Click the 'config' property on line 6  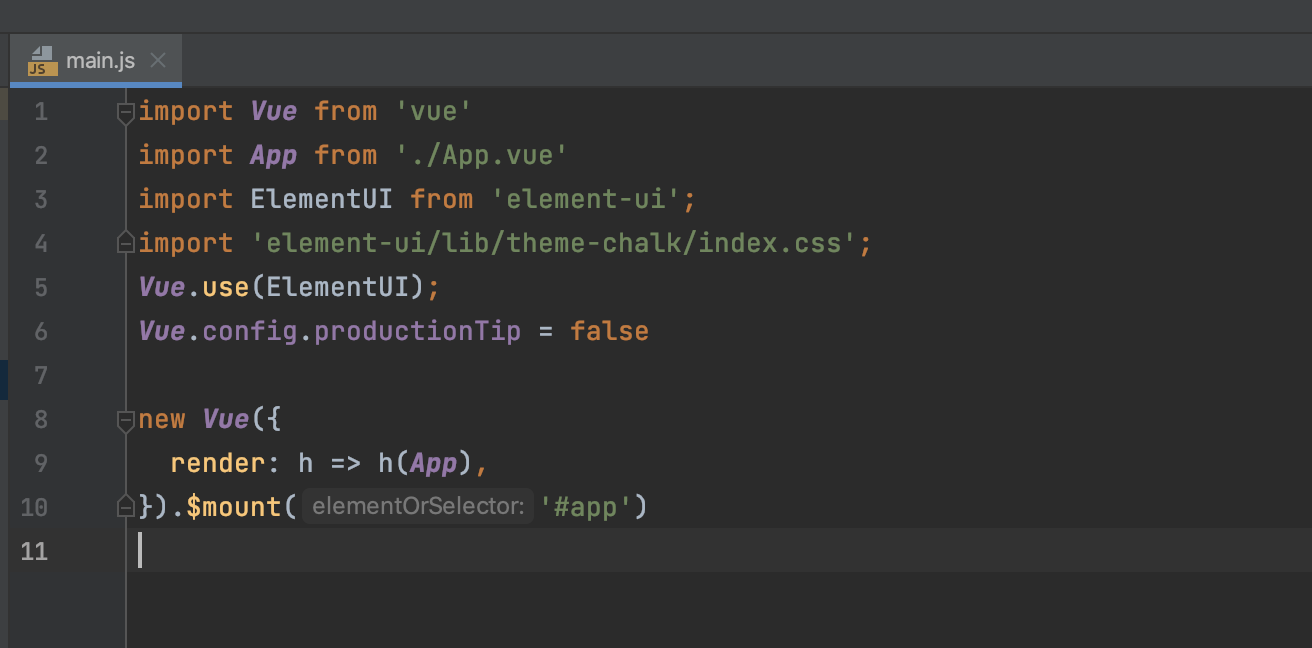(x=250, y=331)
